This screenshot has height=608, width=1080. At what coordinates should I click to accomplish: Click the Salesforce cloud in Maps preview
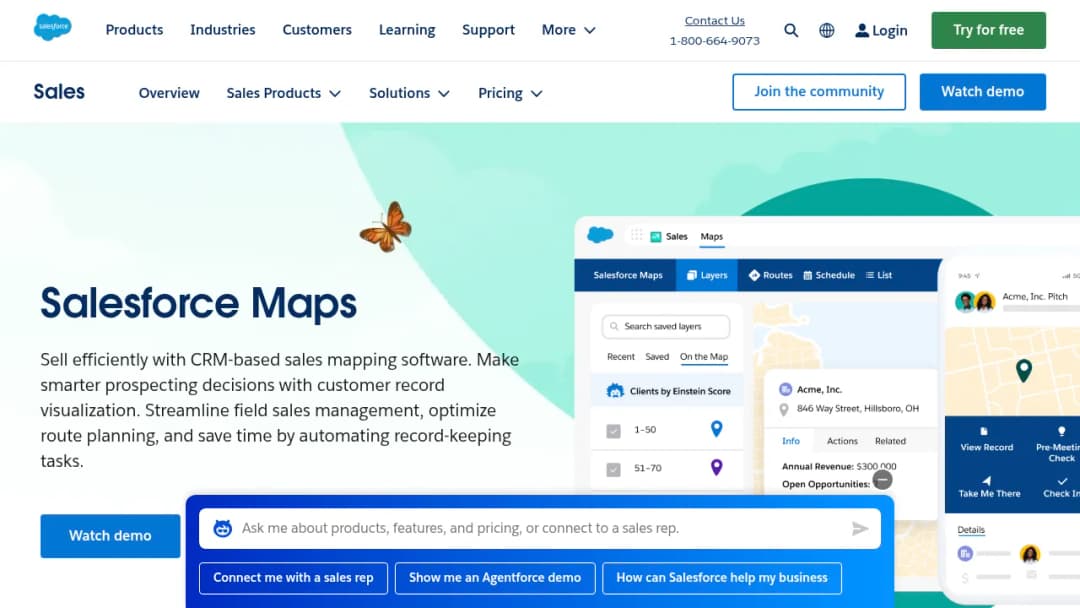click(x=600, y=235)
